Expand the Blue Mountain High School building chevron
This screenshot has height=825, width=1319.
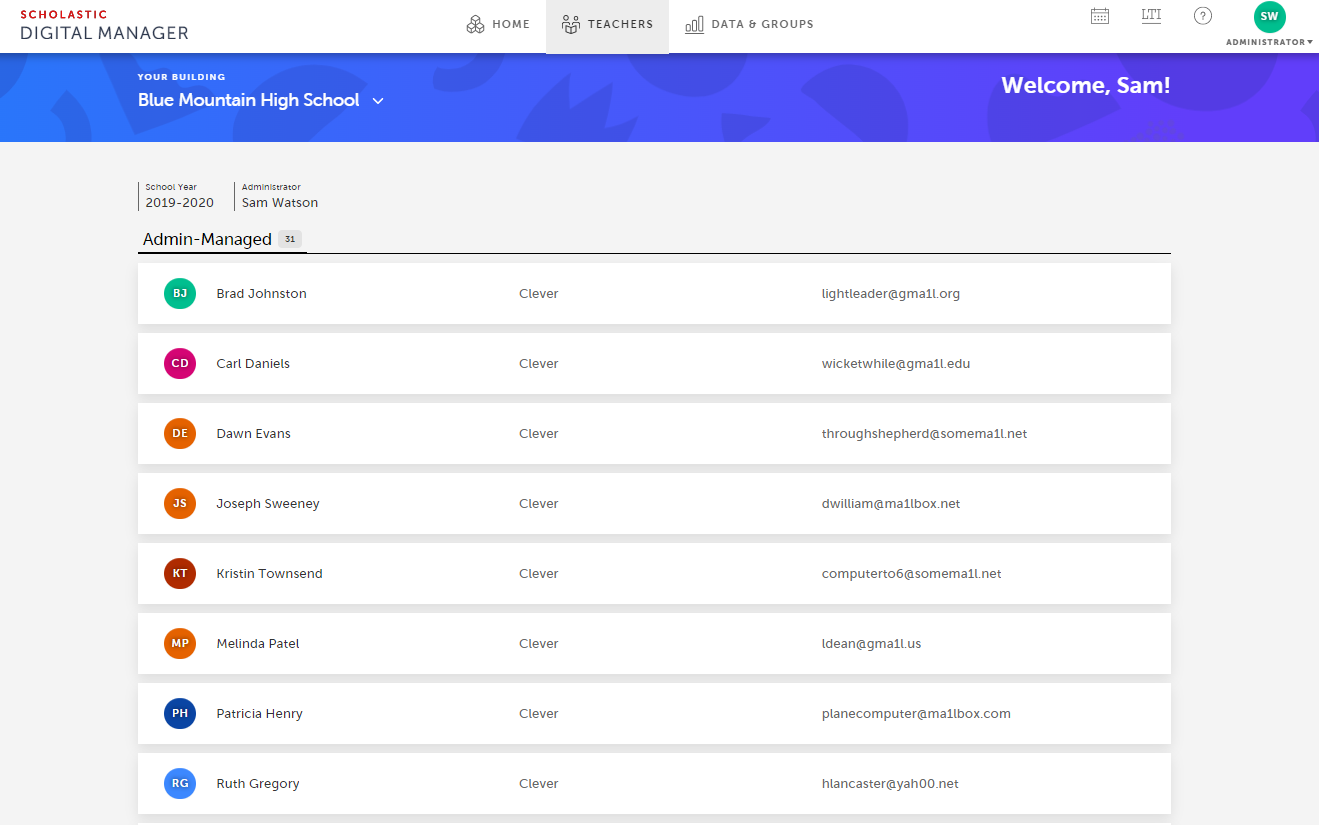tap(378, 101)
